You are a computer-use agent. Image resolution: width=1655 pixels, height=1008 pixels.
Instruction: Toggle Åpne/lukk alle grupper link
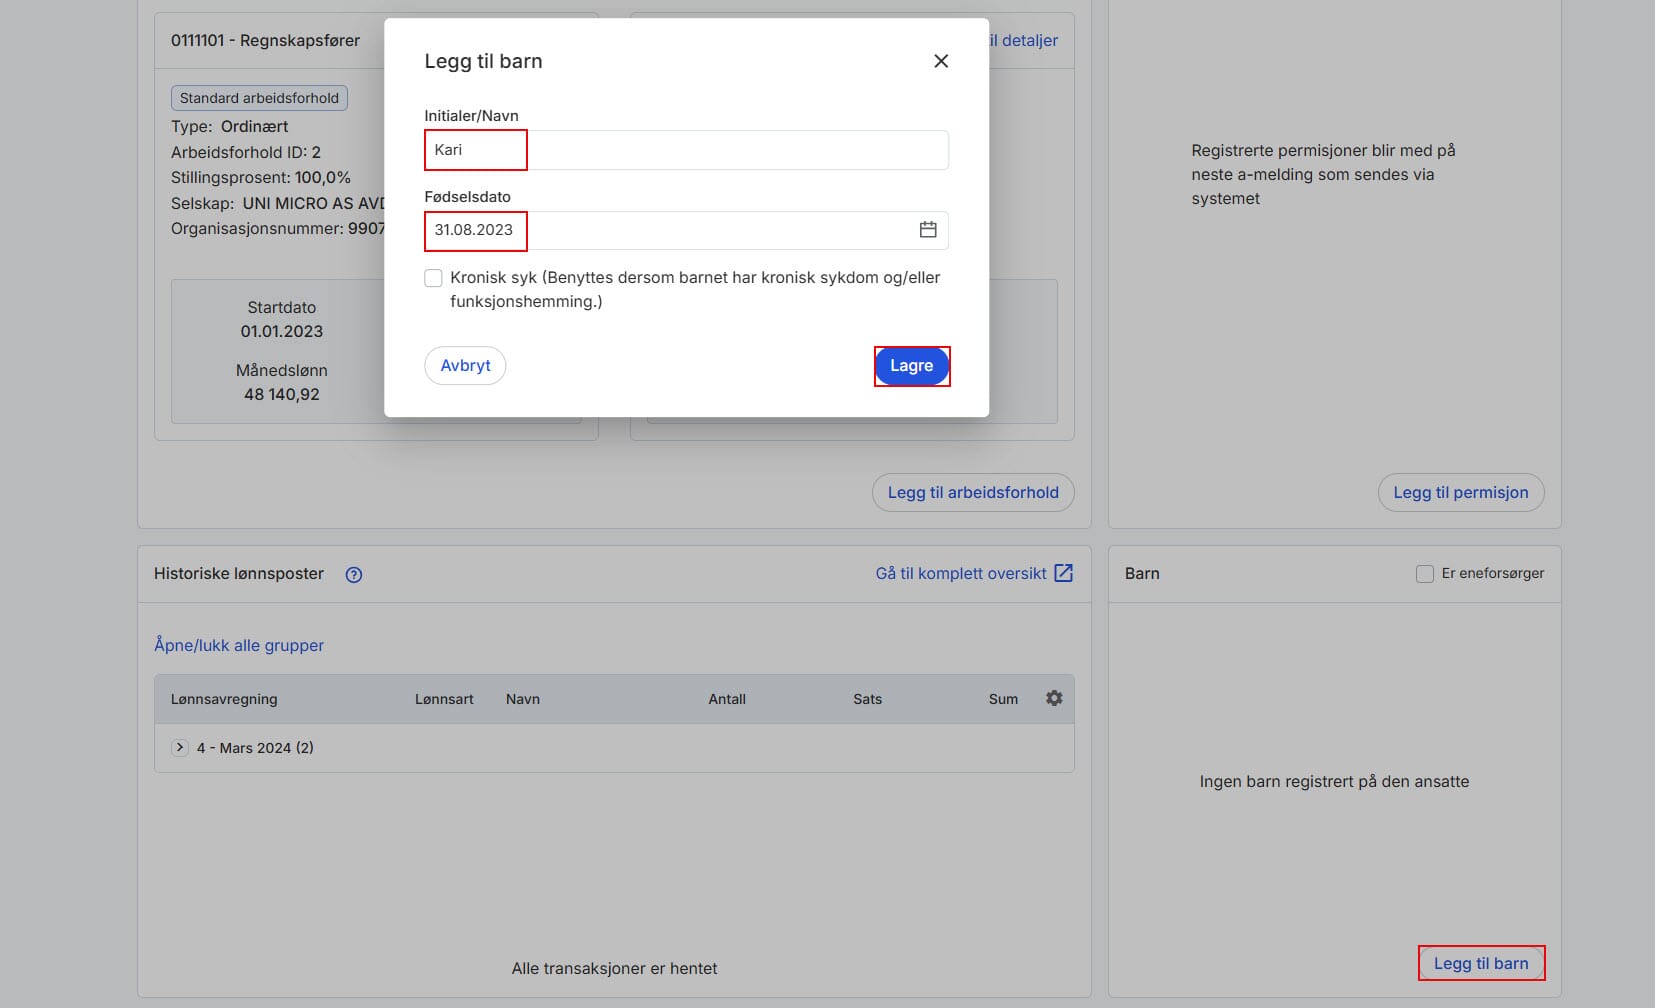239,646
